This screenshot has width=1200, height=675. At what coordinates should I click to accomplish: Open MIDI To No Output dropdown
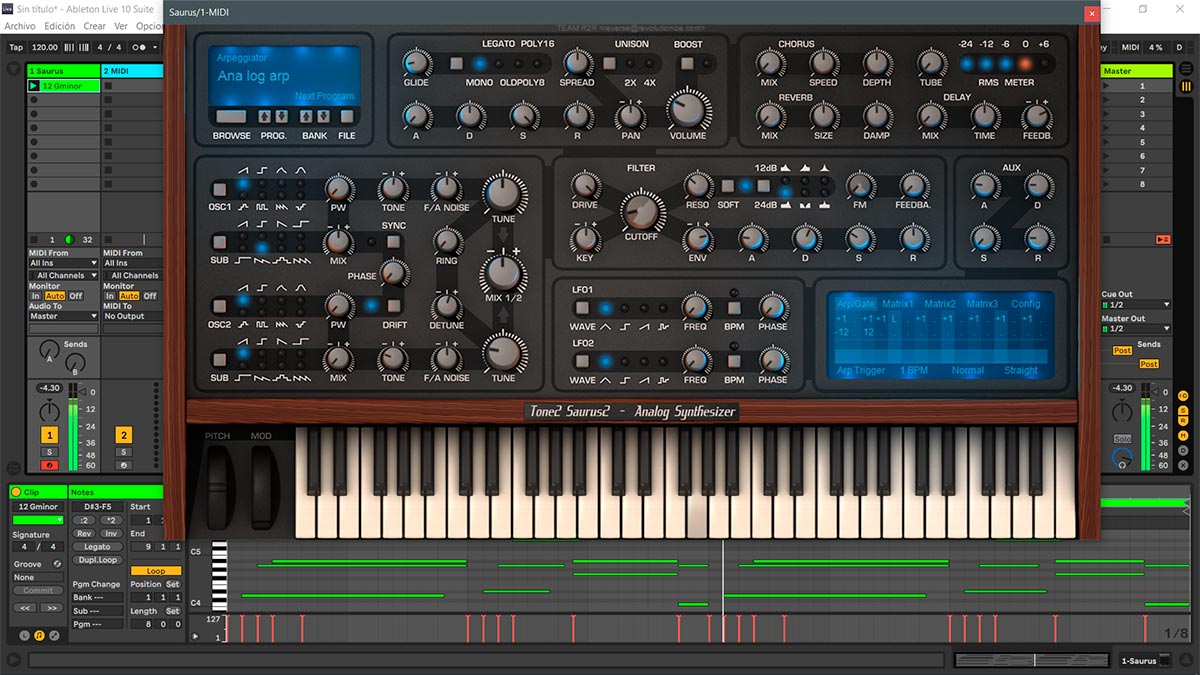click(132, 316)
